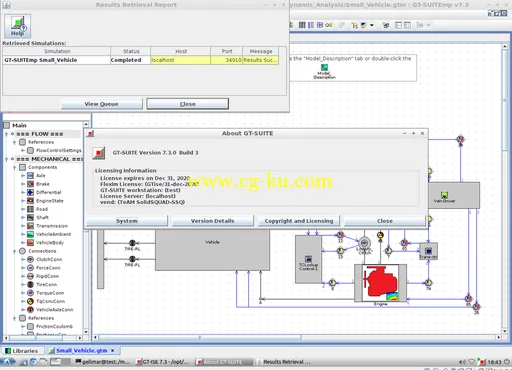Select the Transmission template icon

click(x=30, y=226)
